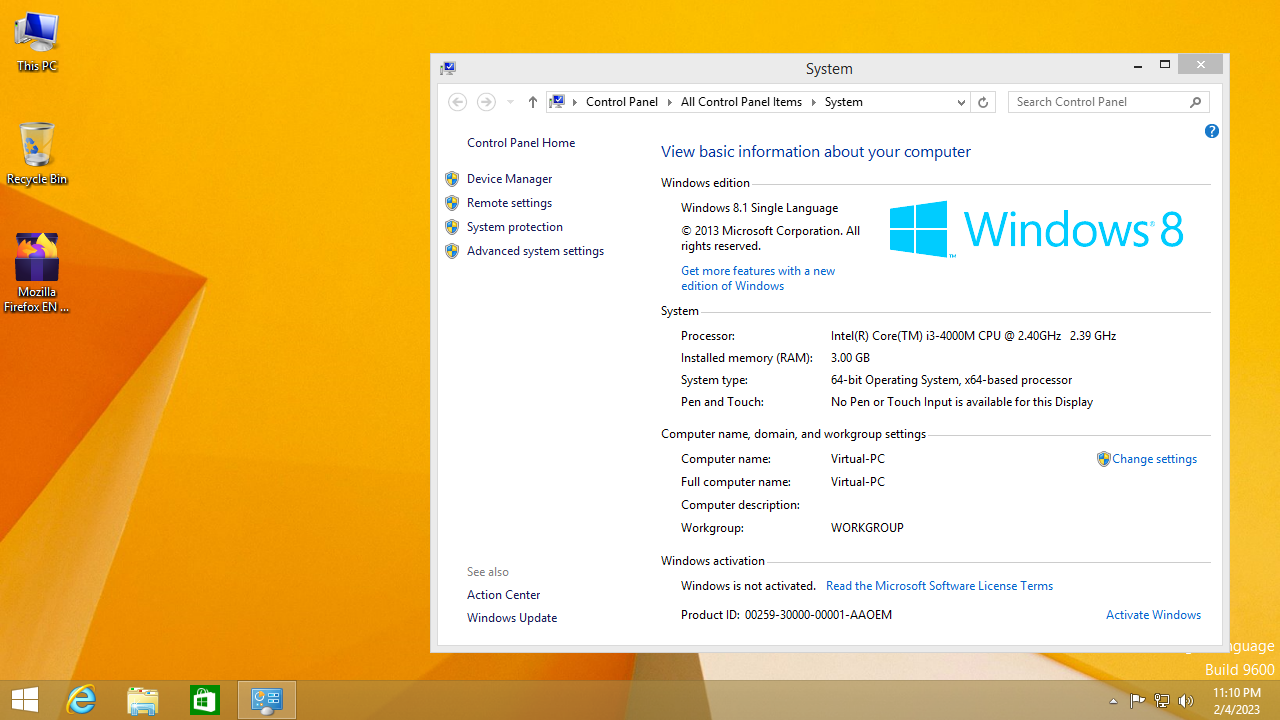Image resolution: width=1280 pixels, height=720 pixels.
Task: Expand breadcrumb arrow after Control Panel
Action: click(x=670, y=102)
